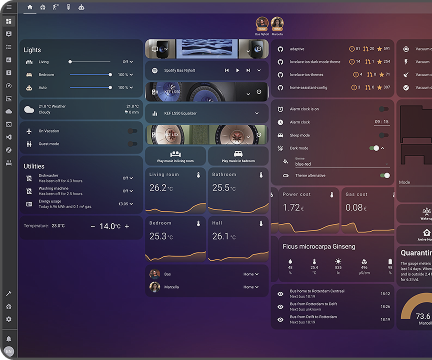The image size is (432, 360).
Task: Click the cloud icon in the sidebar
Action: (9, 111)
